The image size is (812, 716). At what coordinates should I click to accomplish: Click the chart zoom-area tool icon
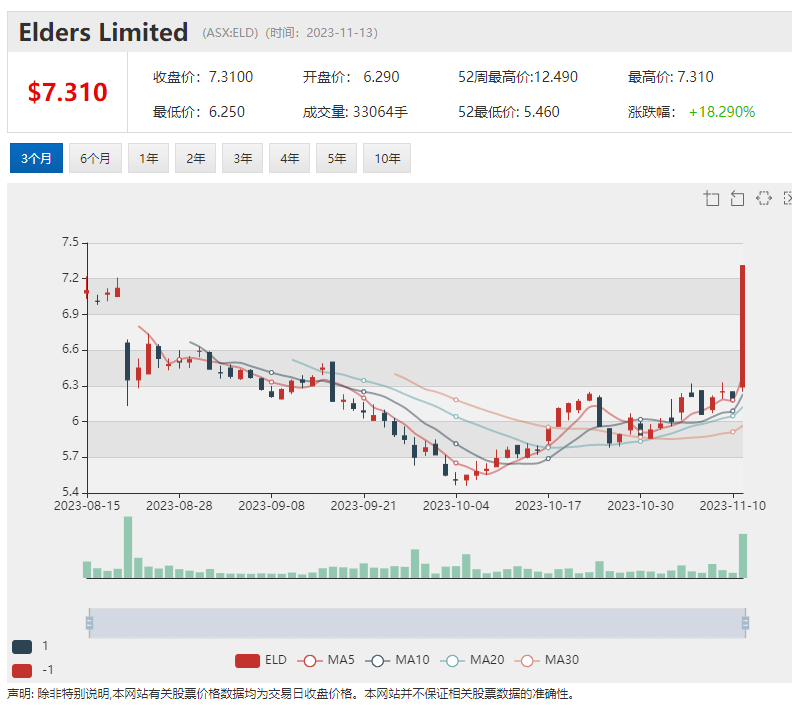click(x=712, y=198)
